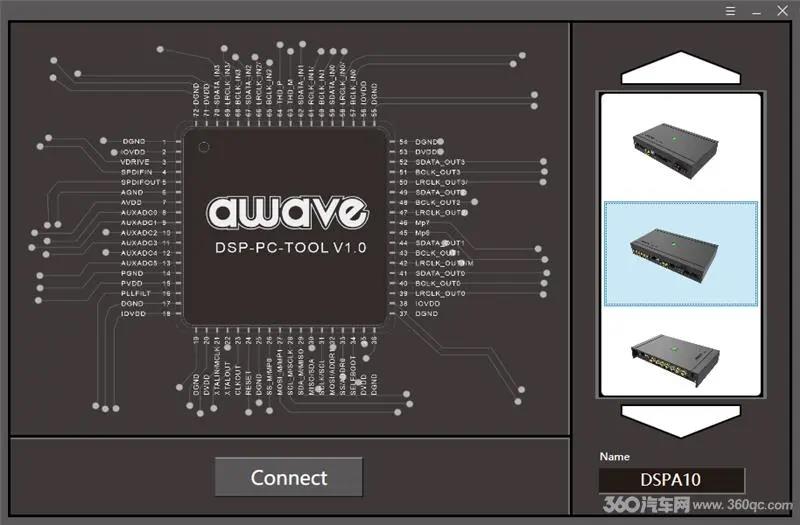The height and width of the screenshot is (525, 800).
Task: Click the PLLFILT pin label
Action: tap(136, 293)
